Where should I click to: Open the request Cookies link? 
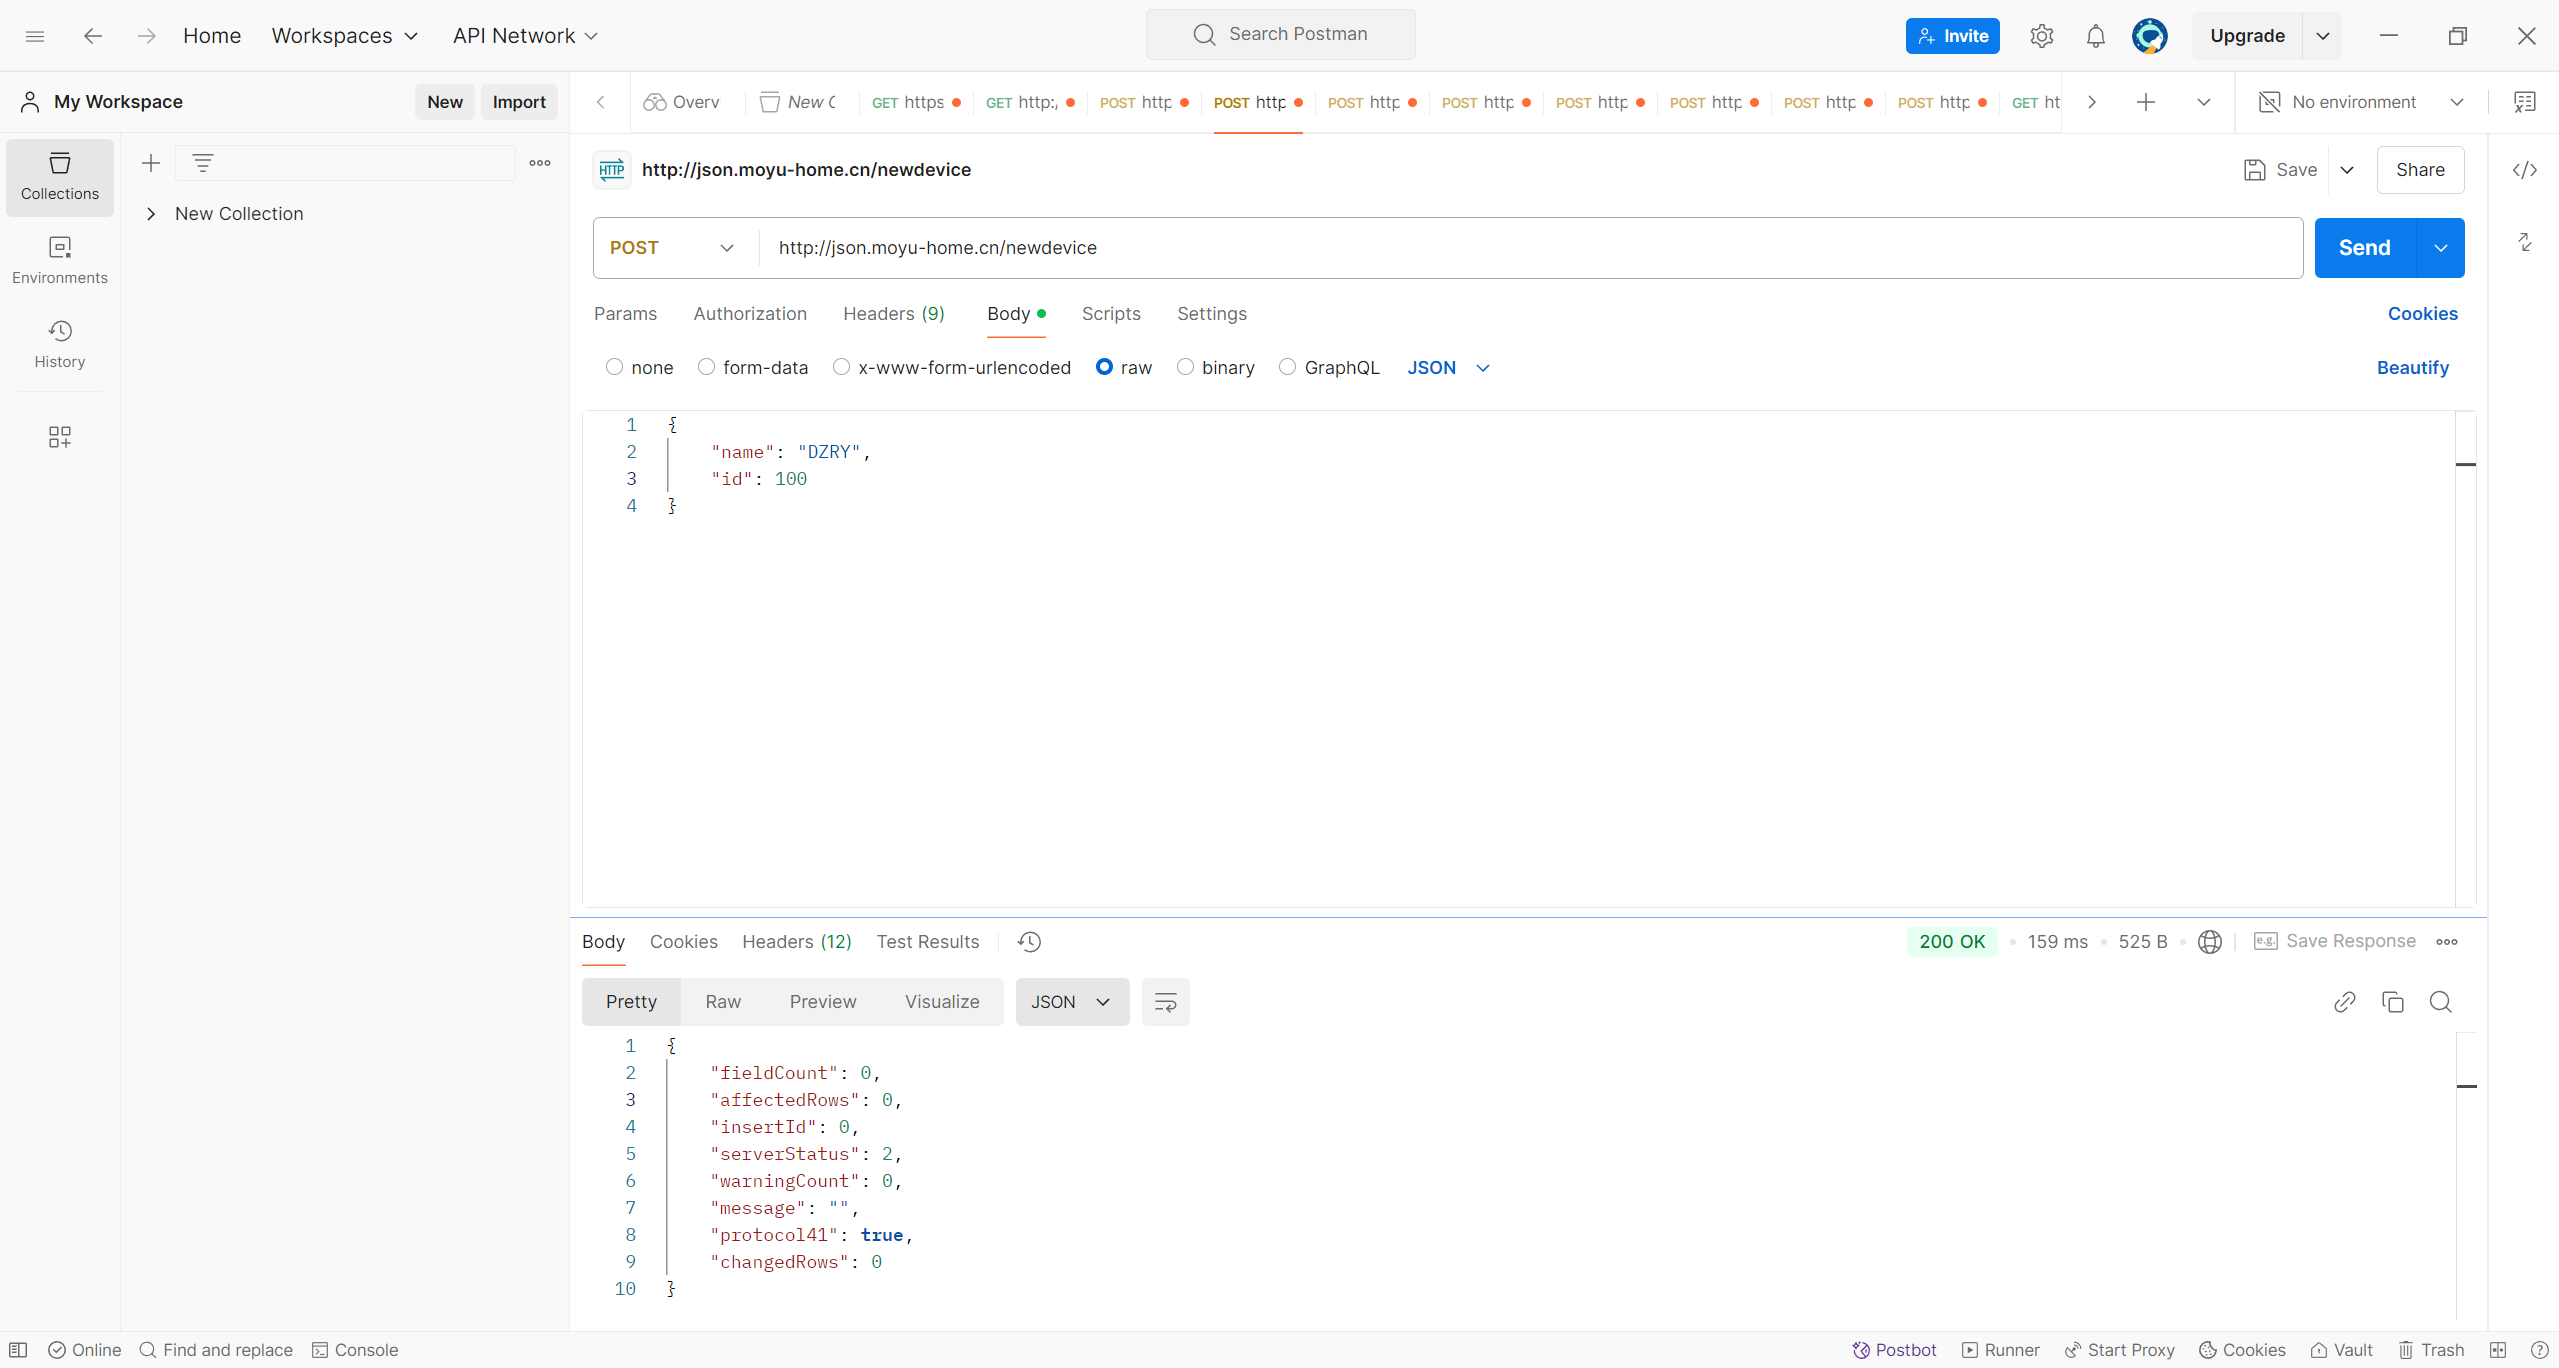click(2422, 314)
